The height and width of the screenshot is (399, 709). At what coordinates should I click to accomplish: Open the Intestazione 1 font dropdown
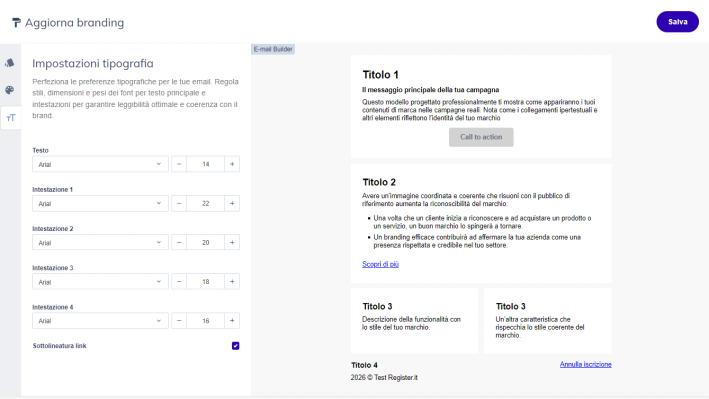pyautogui.click(x=100, y=204)
